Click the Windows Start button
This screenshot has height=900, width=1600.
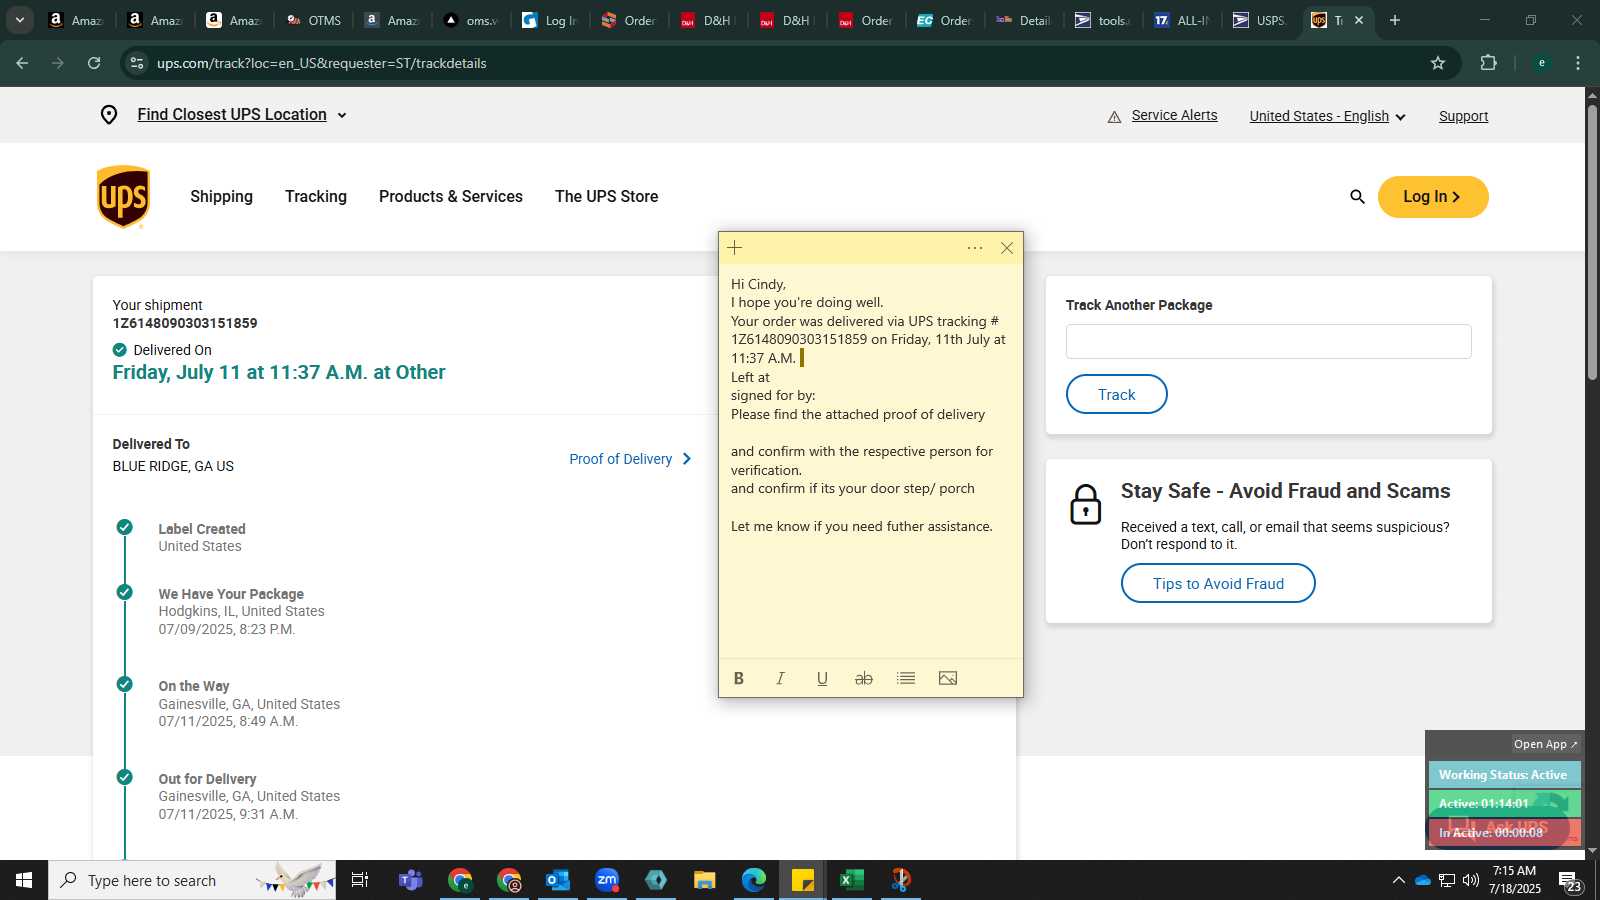tap(24, 880)
